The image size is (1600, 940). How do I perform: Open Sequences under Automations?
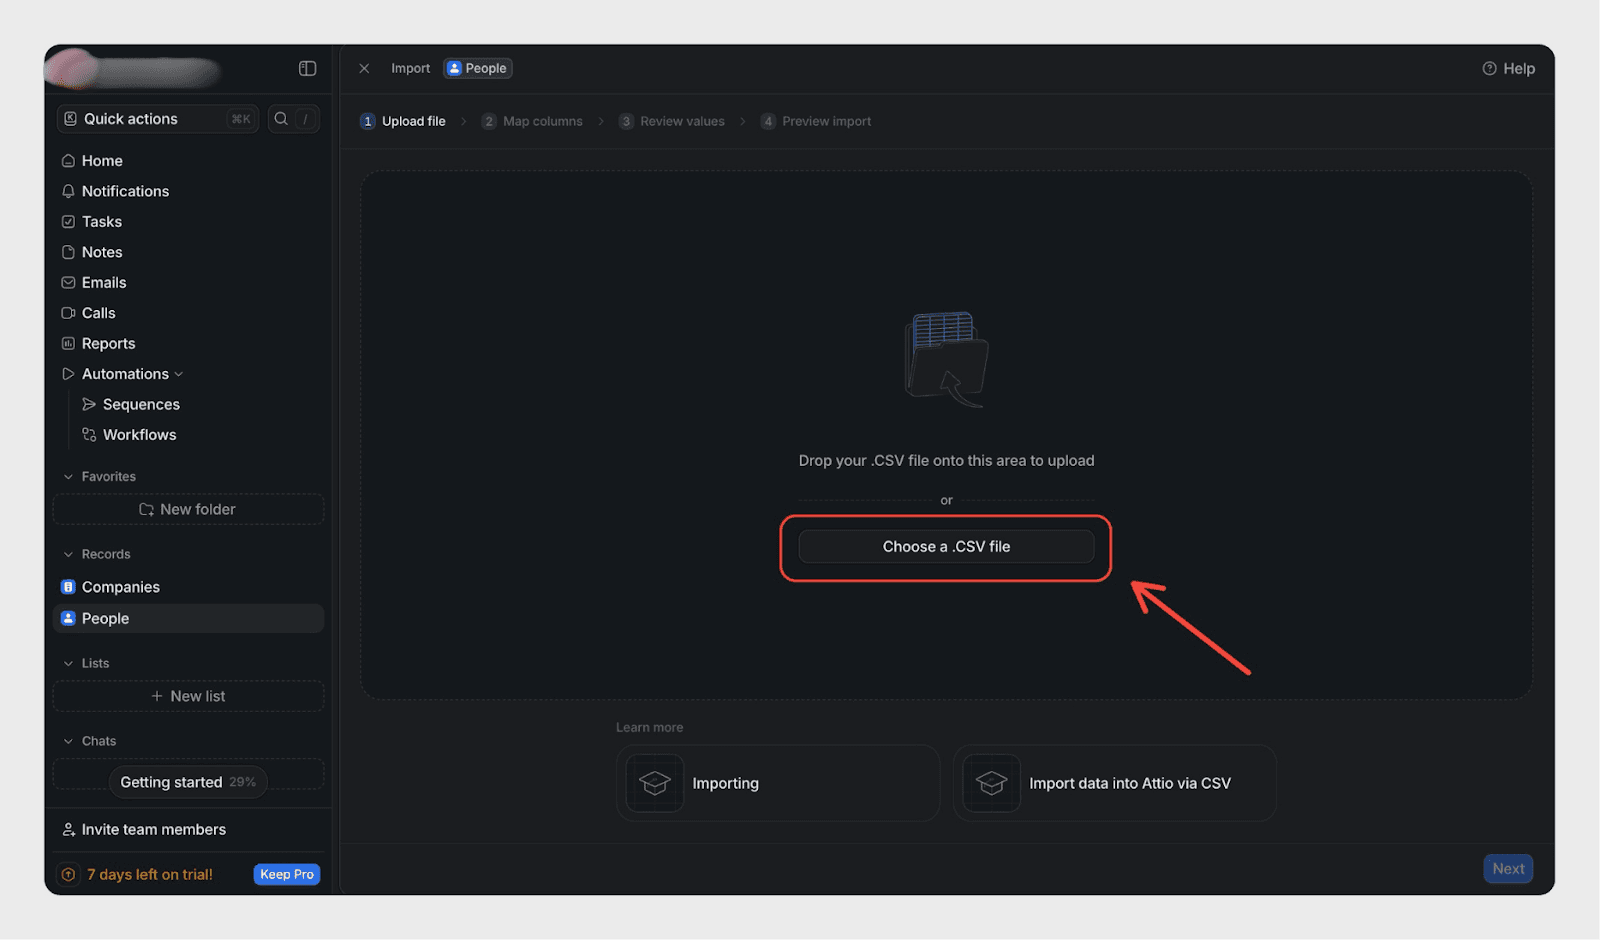pyautogui.click(x=141, y=404)
